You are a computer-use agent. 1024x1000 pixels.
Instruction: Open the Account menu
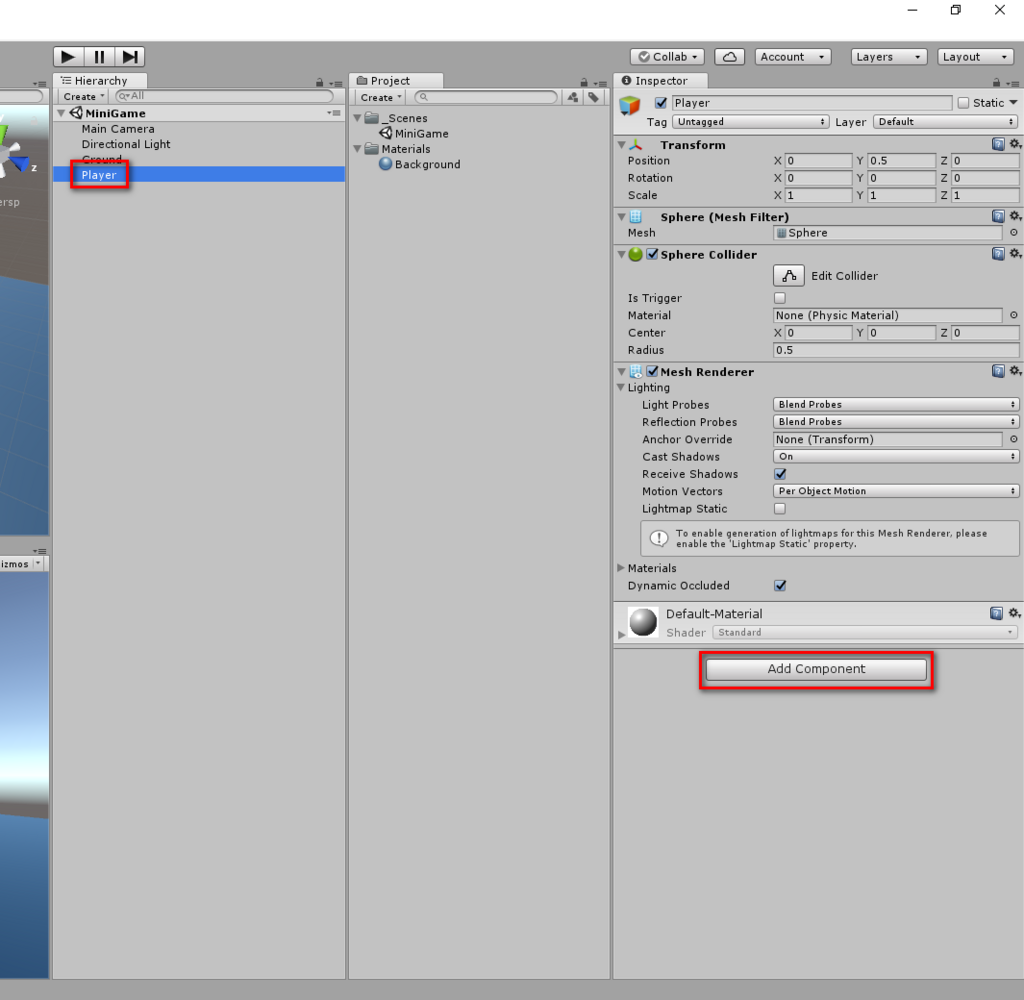pyautogui.click(x=793, y=57)
